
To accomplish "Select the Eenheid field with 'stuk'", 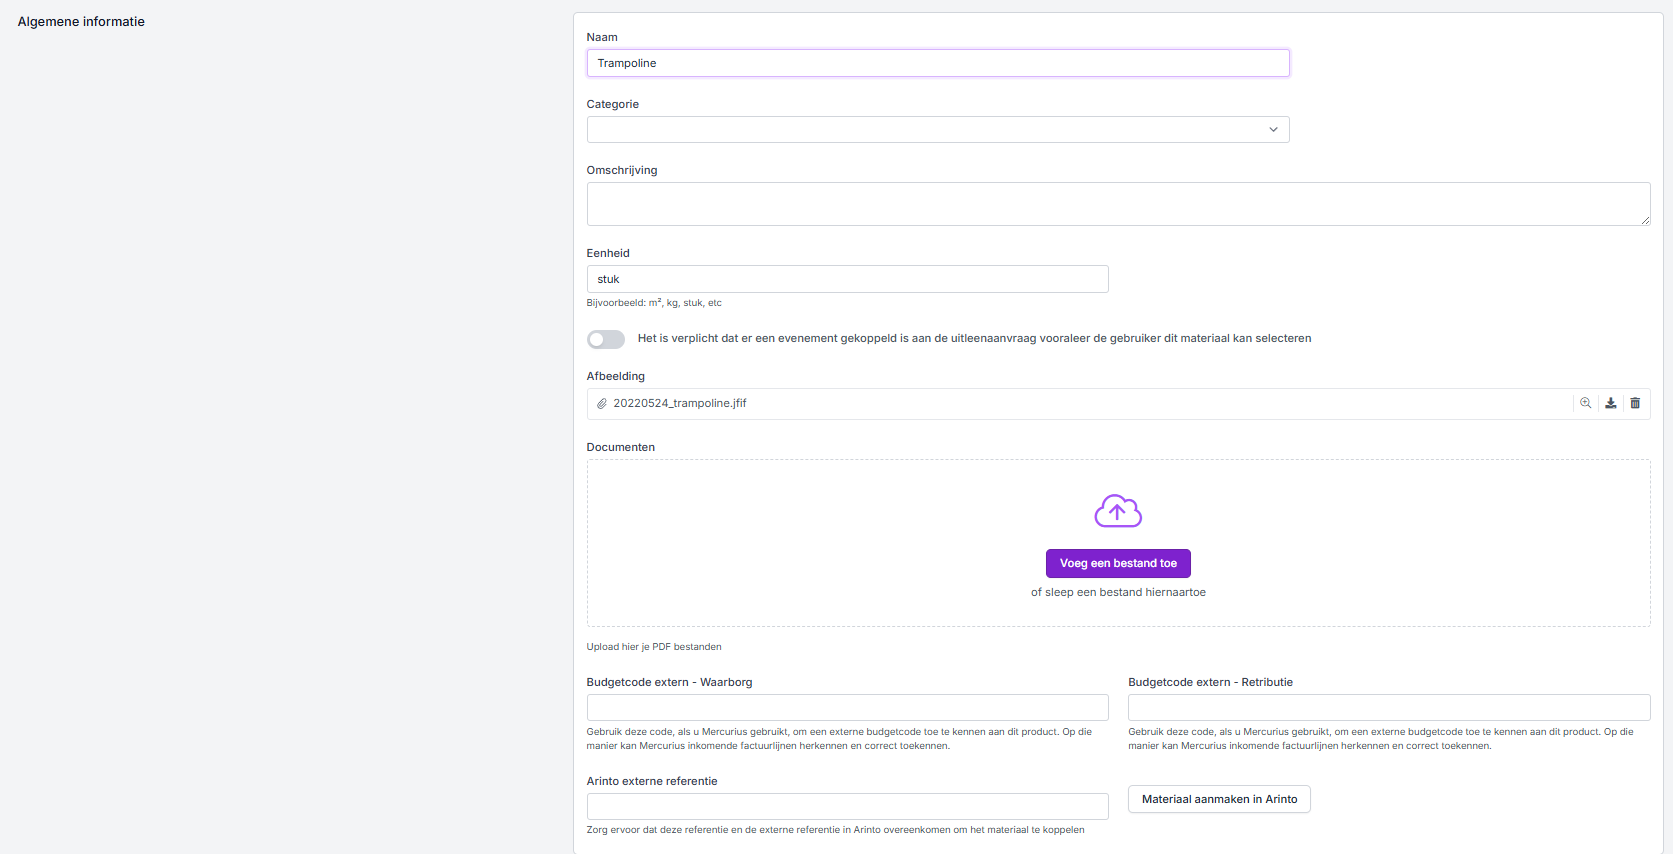I will [847, 279].
